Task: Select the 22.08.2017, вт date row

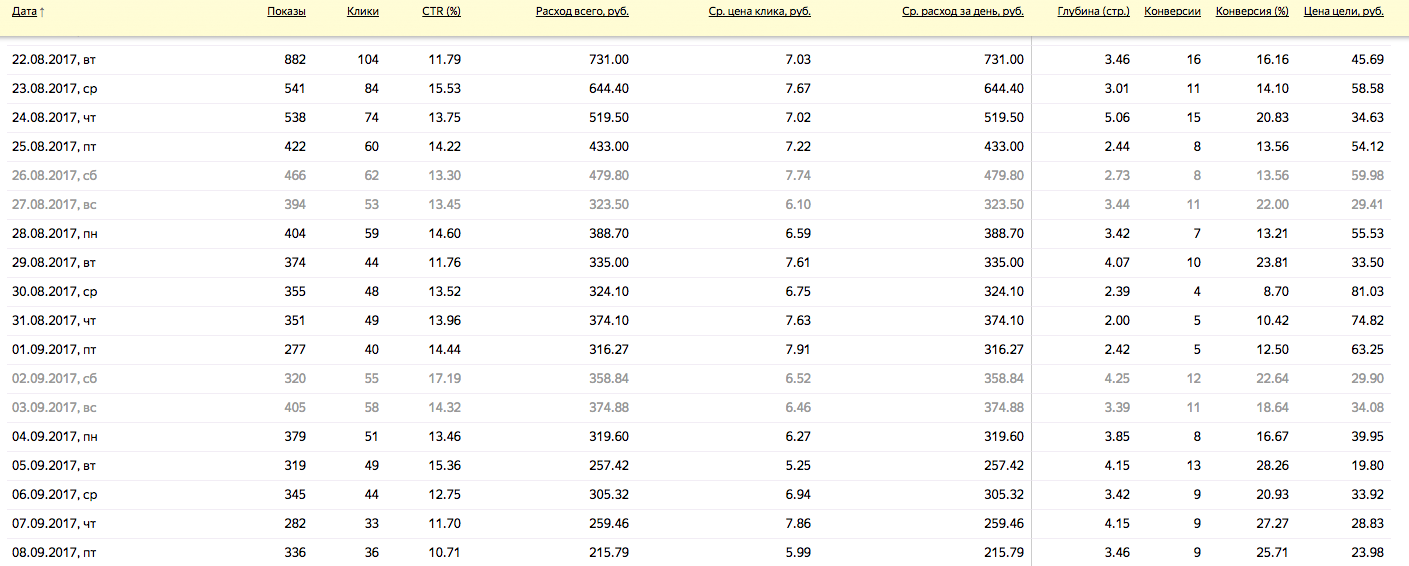Action: 54,60
